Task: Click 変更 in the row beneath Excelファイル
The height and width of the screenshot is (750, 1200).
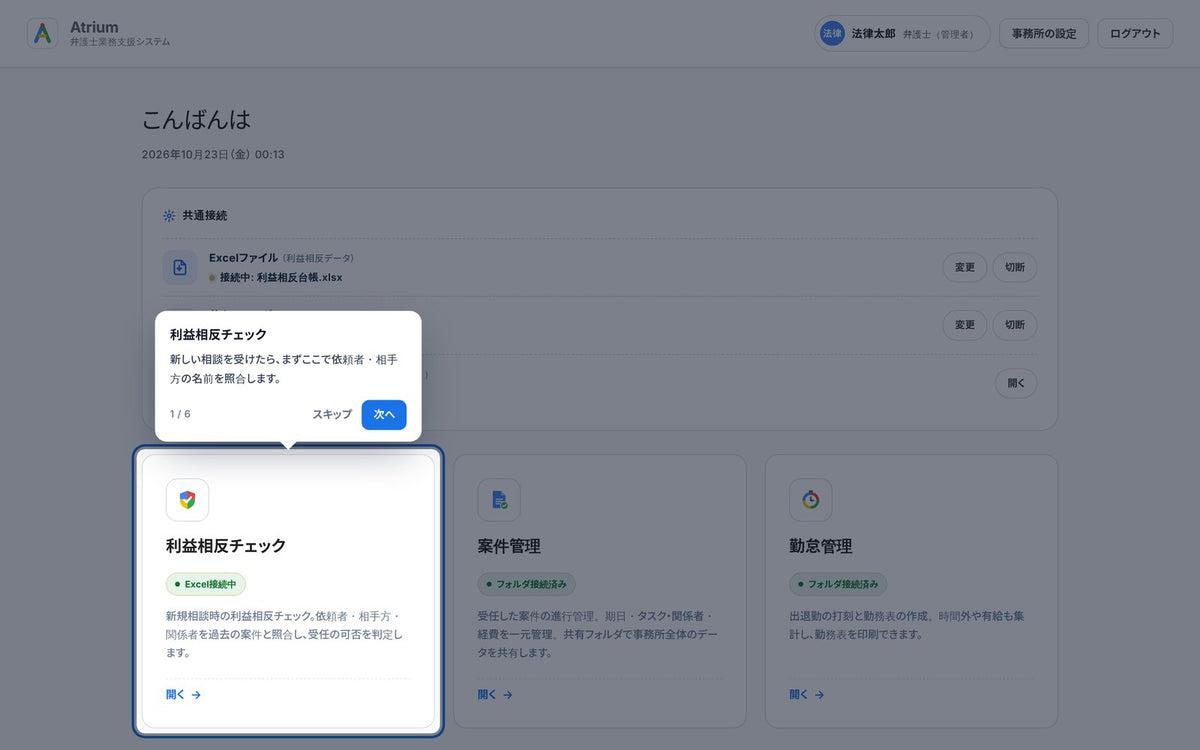Action: (x=965, y=325)
